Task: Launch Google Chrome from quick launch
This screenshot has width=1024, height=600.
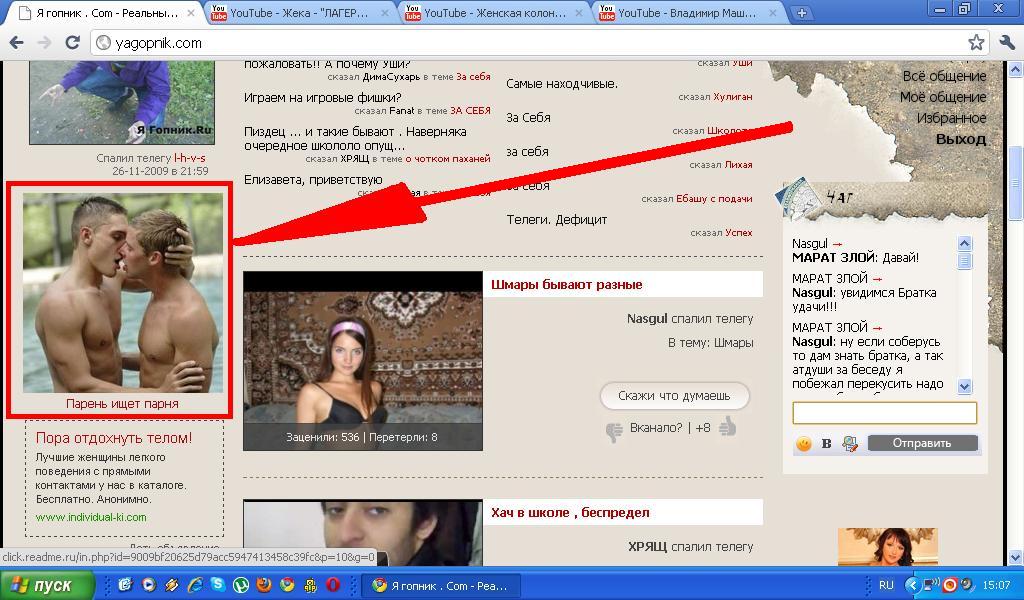Action: tap(287, 585)
